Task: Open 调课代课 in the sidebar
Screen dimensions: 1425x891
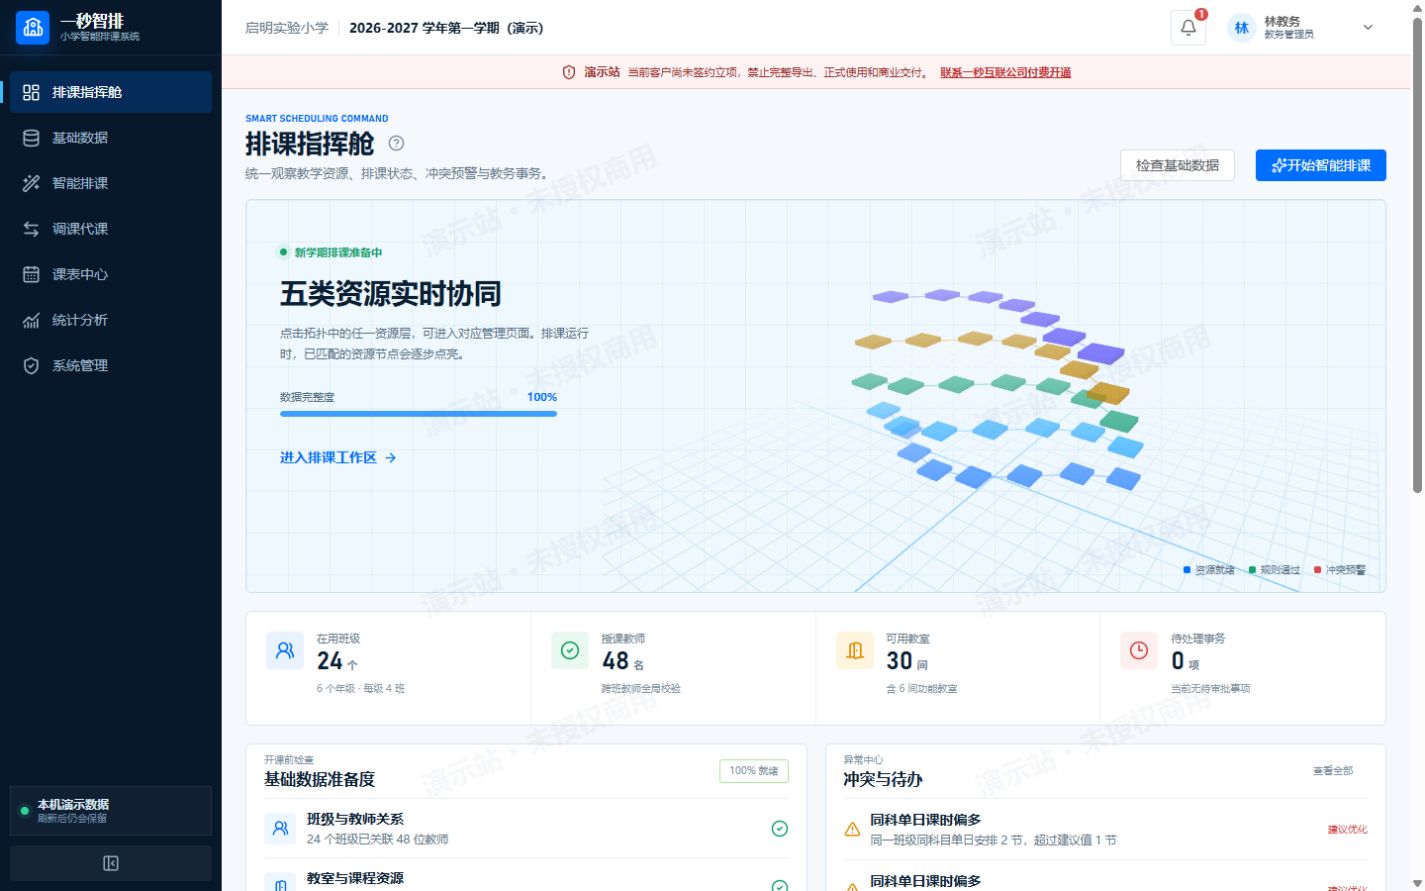Action: pyautogui.click(x=111, y=229)
